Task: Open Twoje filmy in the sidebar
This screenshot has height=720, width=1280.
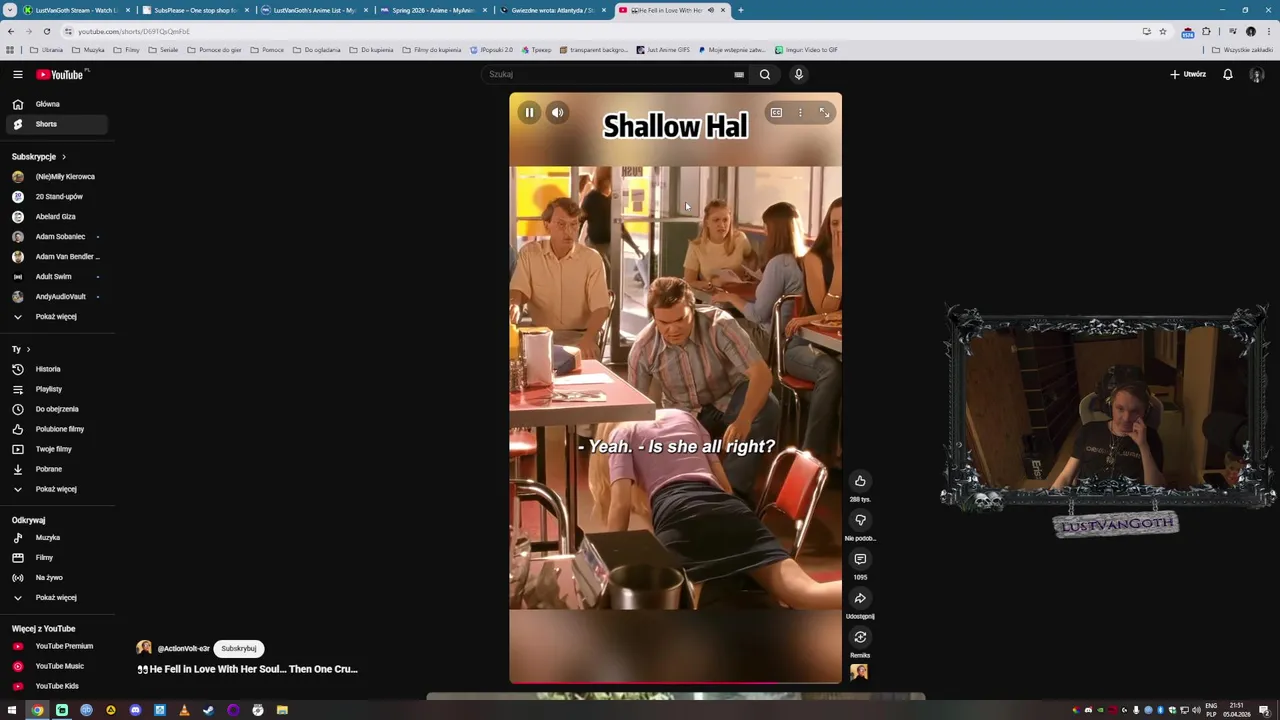Action: pos(57,449)
